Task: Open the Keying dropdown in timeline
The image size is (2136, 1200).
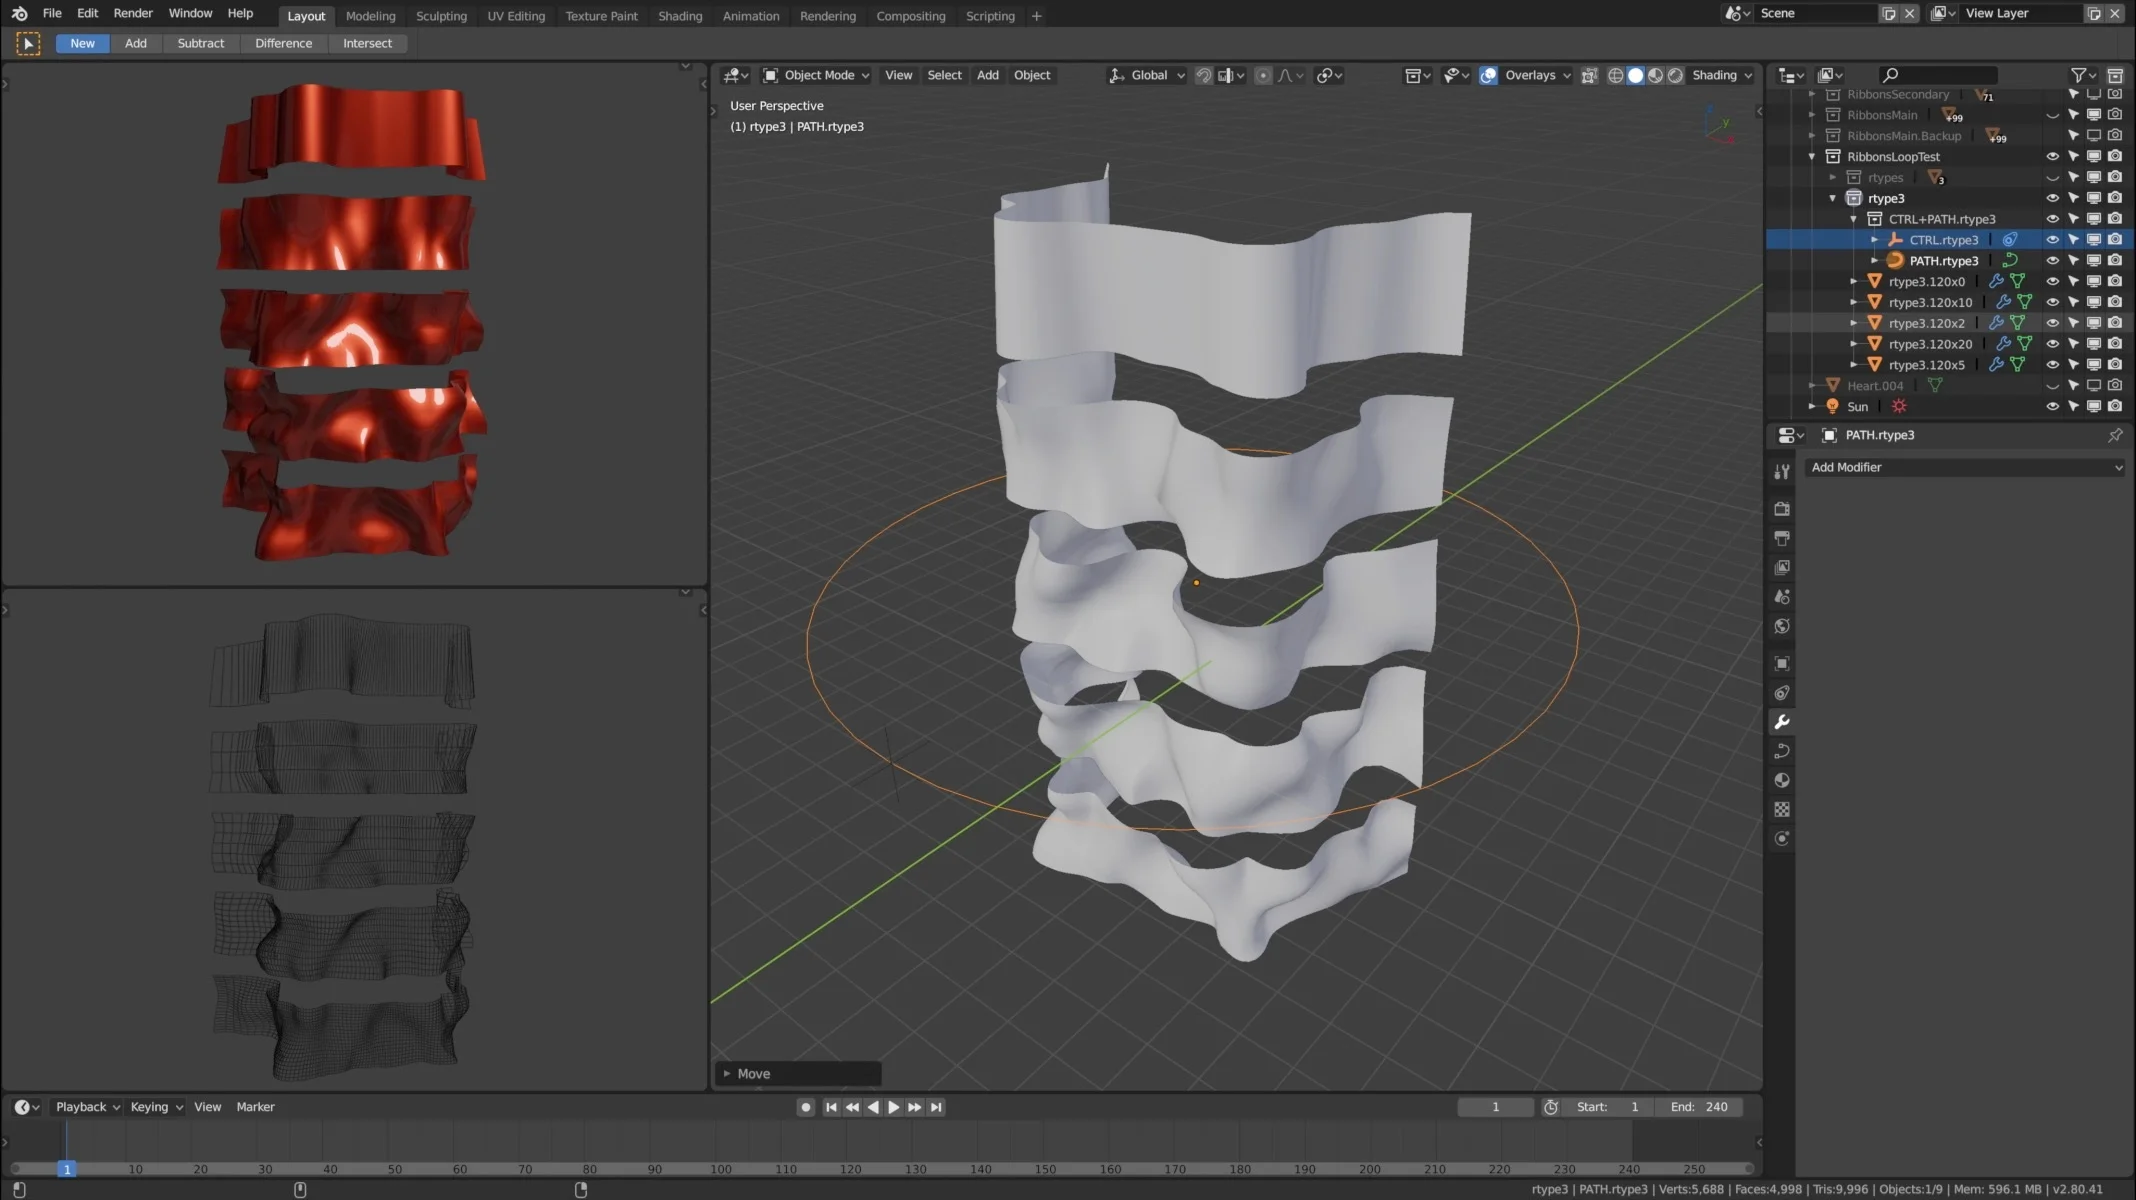Action: point(157,1107)
